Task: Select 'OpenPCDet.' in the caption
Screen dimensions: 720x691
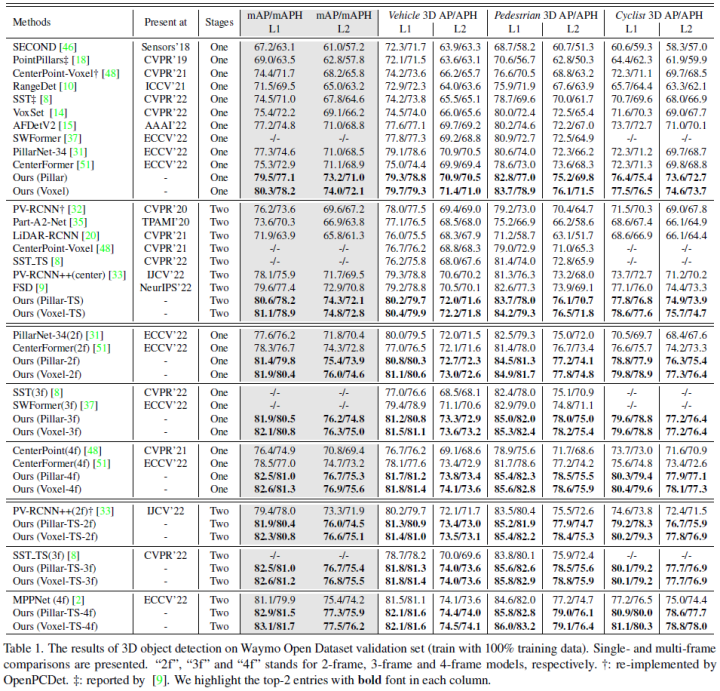Action: pyautogui.click(x=36, y=680)
